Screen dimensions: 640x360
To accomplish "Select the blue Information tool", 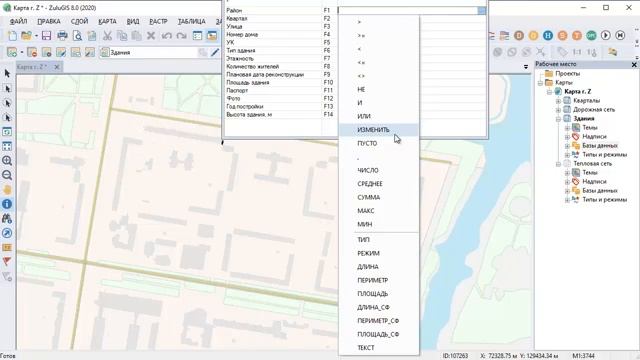I will 7,204.
